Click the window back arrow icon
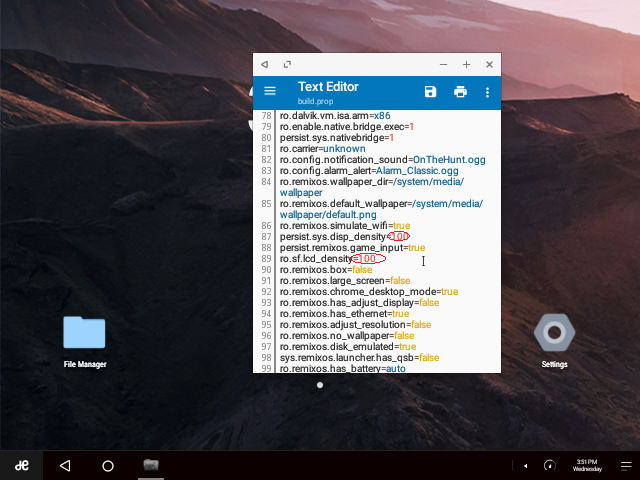 pos(265,64)
